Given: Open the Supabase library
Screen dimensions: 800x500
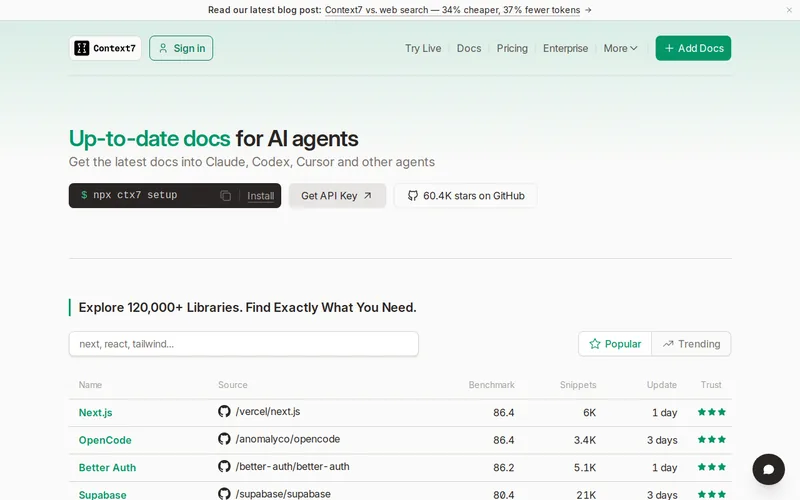Looking at the screenshot, I should pyautogui.click(x=103, y=494).
